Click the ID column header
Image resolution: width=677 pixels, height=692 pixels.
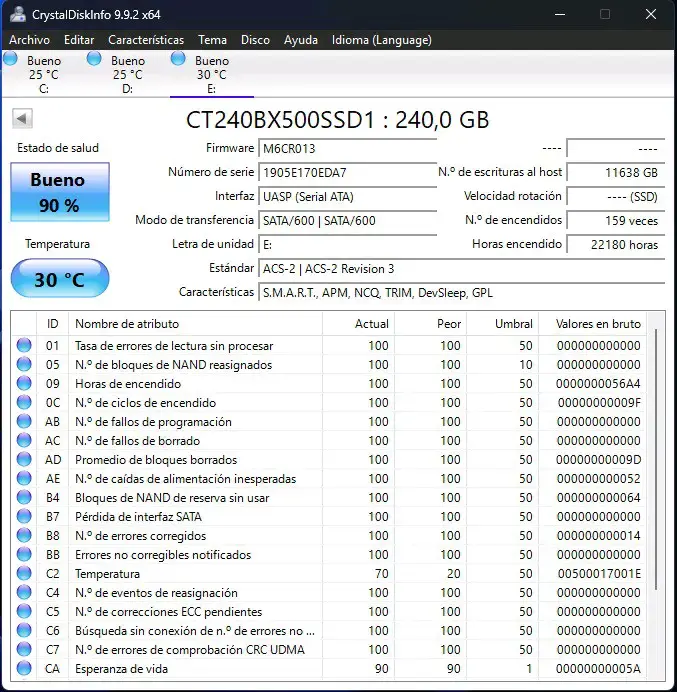[x=53, y=324]
